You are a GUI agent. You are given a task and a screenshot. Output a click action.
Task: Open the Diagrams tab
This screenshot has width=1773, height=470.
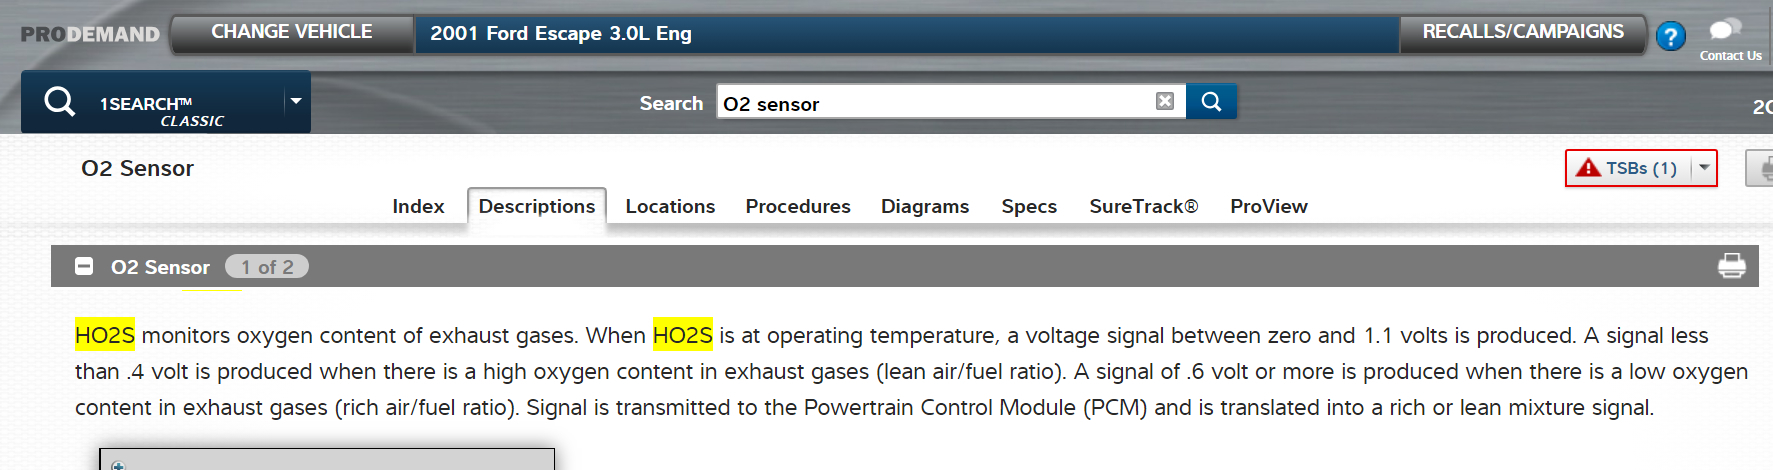pyautogui.click(x=924, y=206)
